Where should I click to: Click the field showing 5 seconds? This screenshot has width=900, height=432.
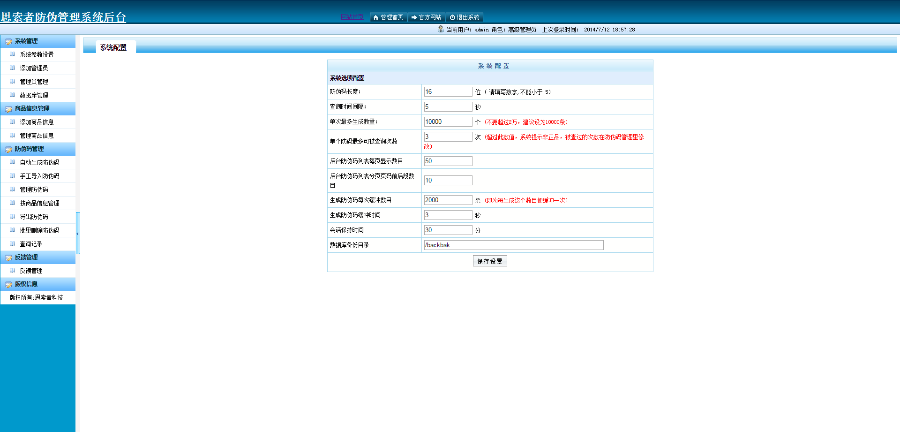(x=448, y=106)
